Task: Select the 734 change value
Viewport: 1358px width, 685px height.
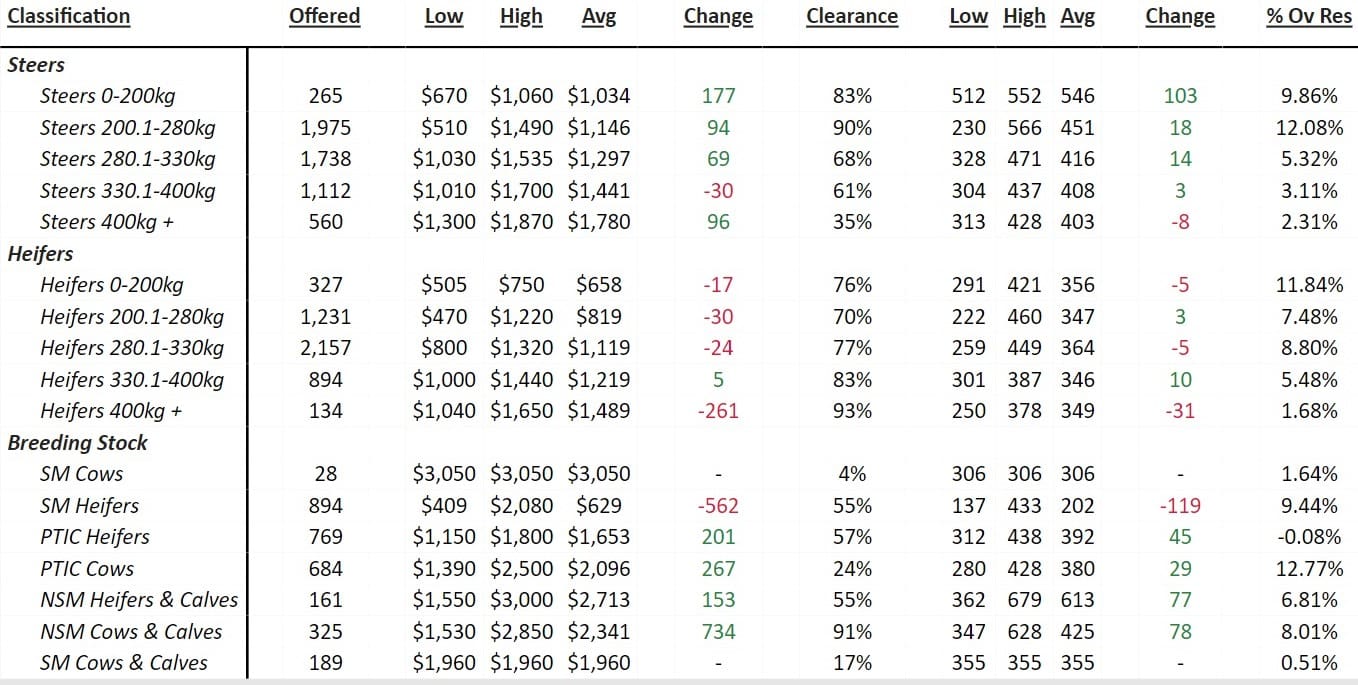Action: coord(718,632)
